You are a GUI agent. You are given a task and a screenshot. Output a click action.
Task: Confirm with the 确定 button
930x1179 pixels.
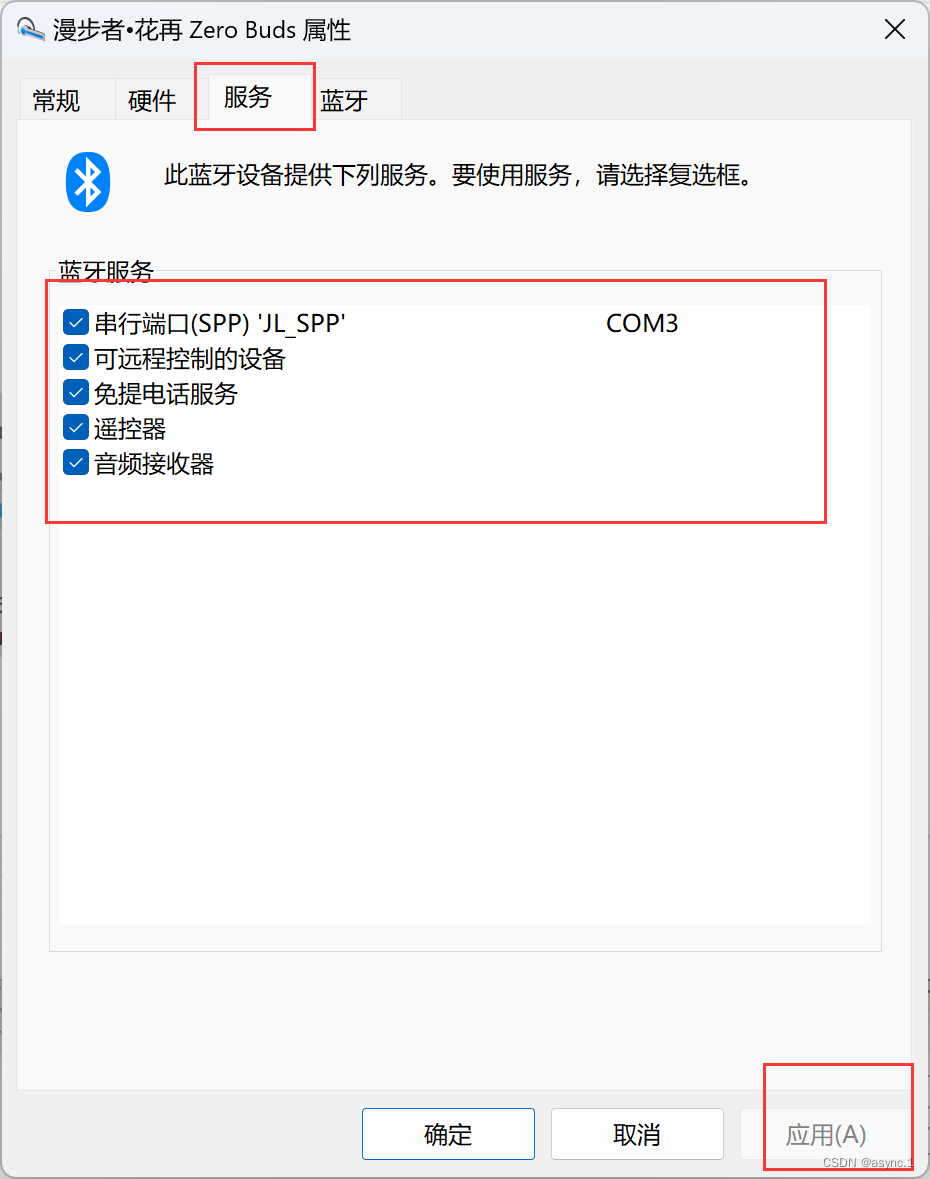pyautogui.click(x=448, y=1134)
